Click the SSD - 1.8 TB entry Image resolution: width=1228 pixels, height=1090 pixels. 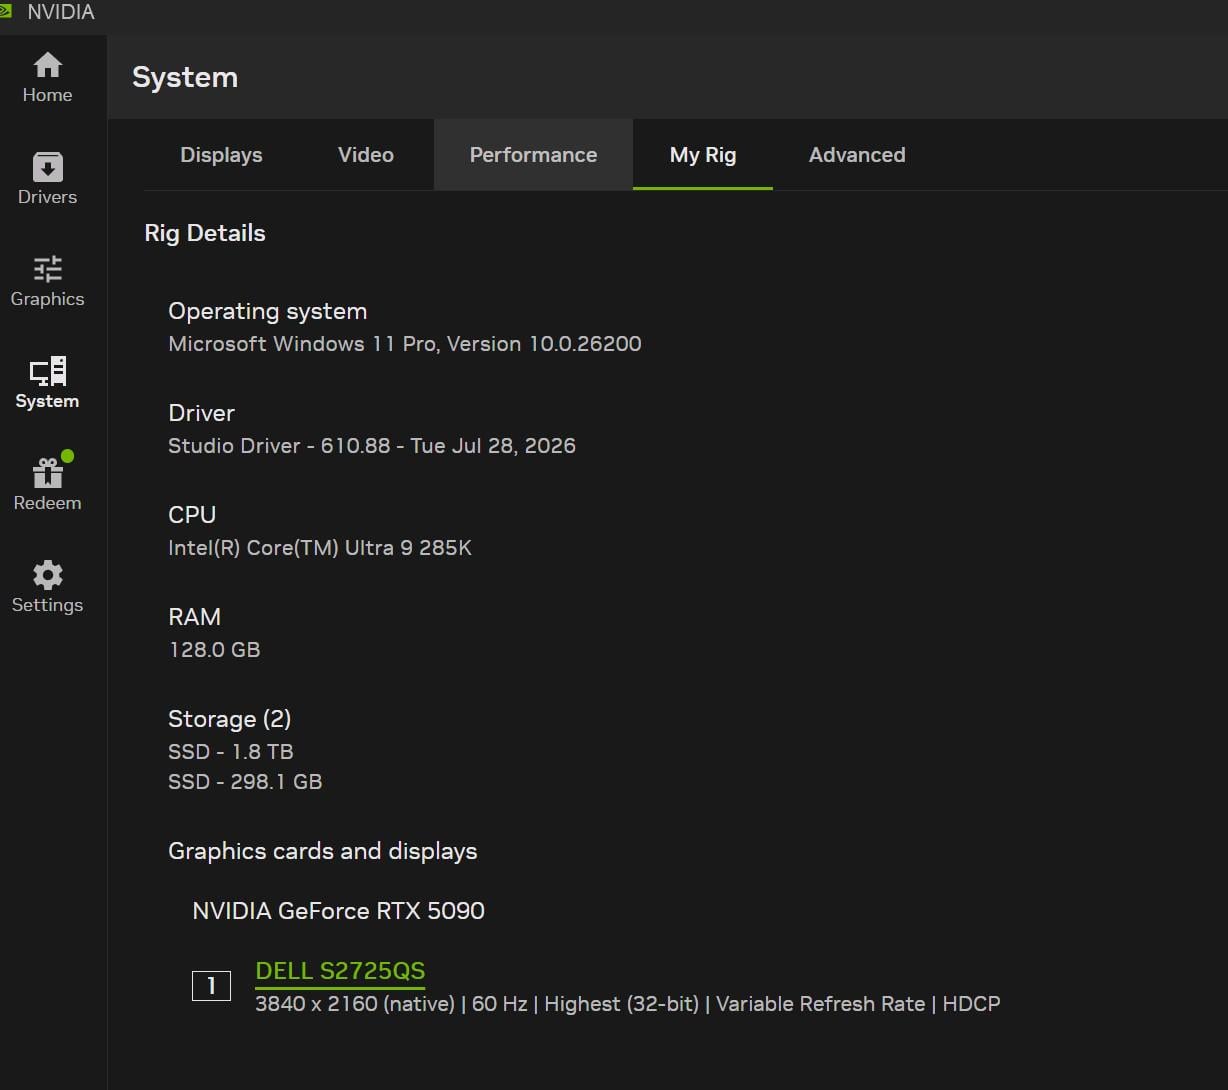point(231,752)
